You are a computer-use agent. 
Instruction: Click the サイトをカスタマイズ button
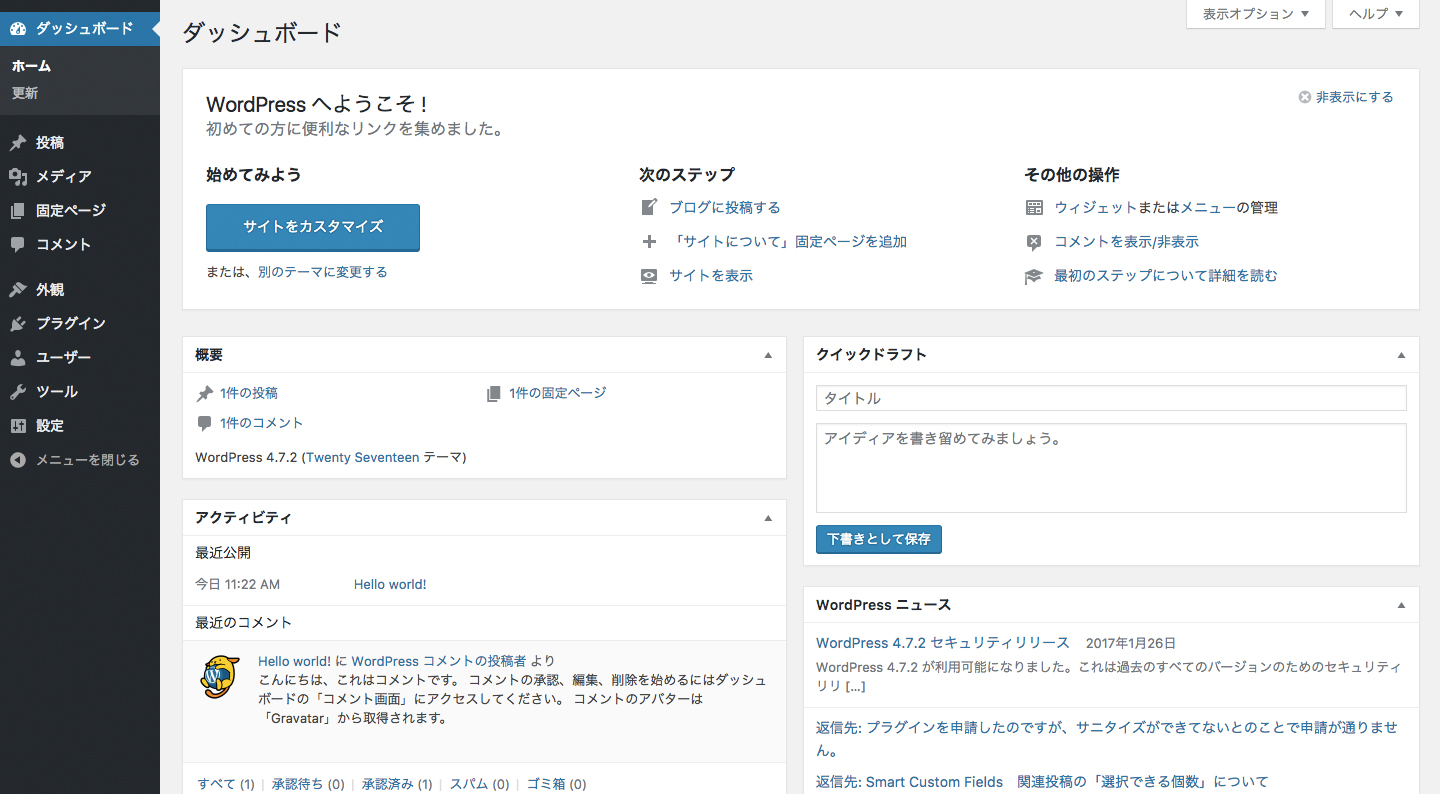click(313, 227)
